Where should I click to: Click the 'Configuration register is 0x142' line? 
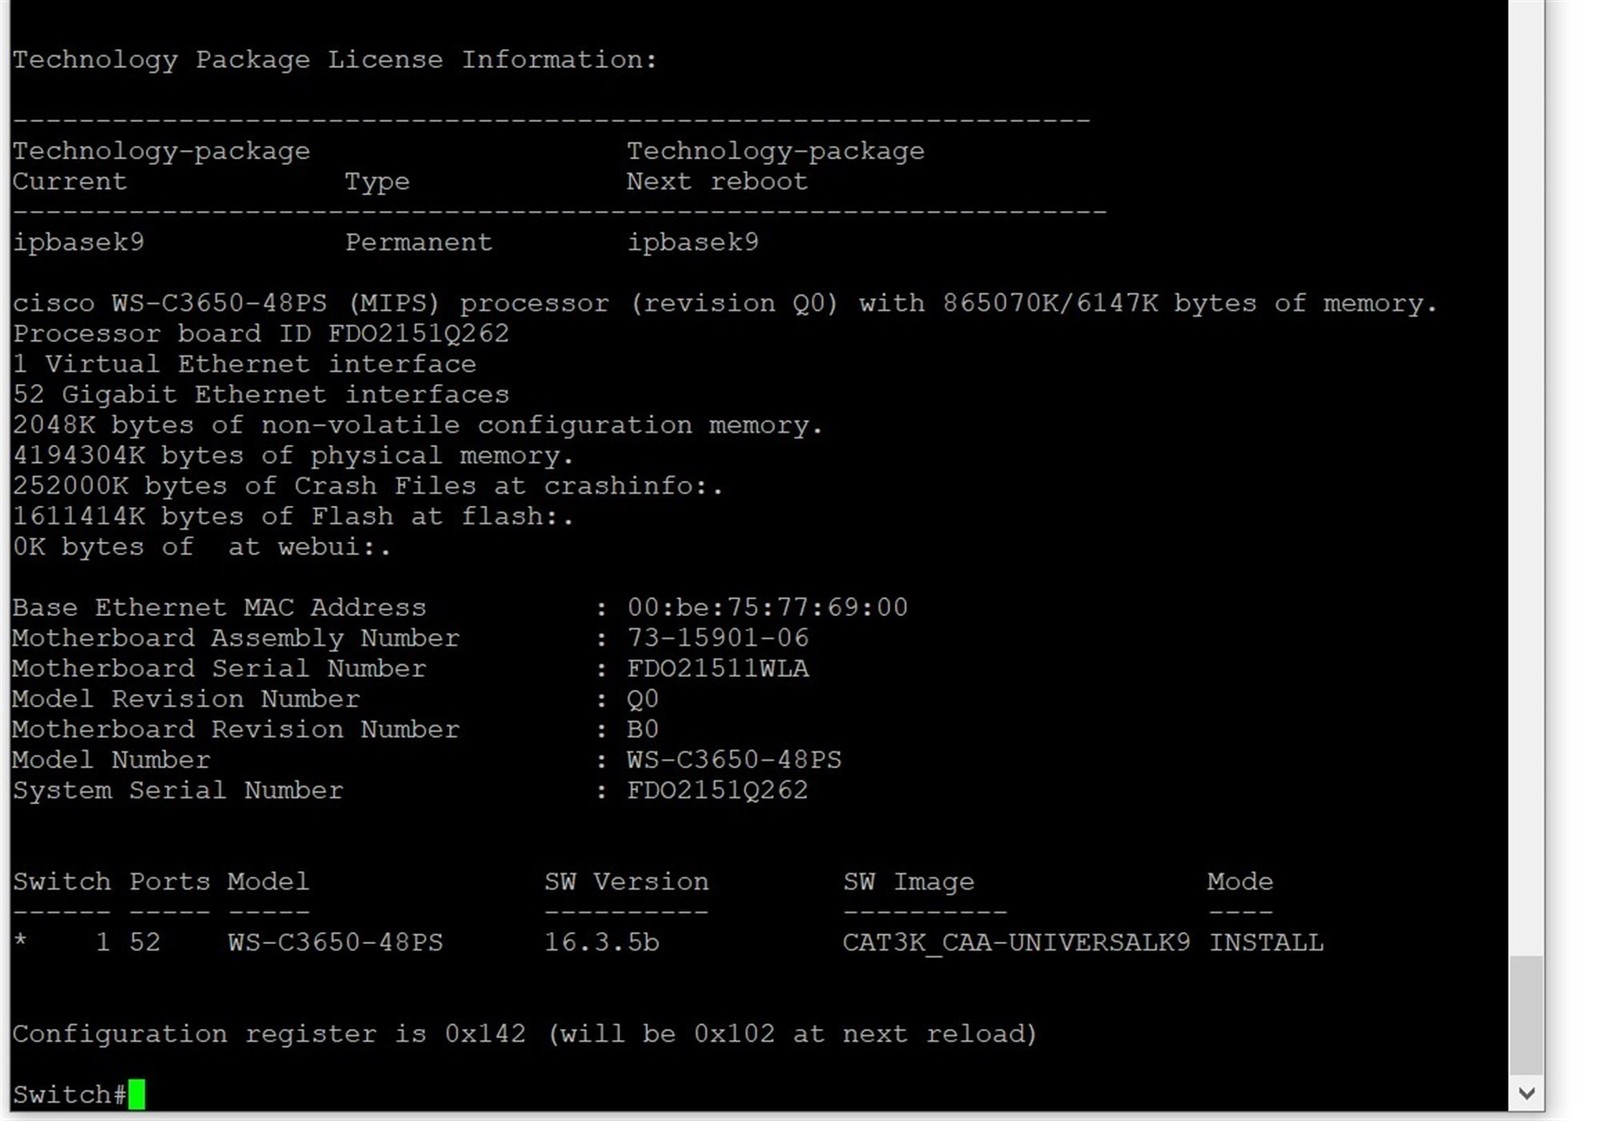click(x=525, y=1034)
